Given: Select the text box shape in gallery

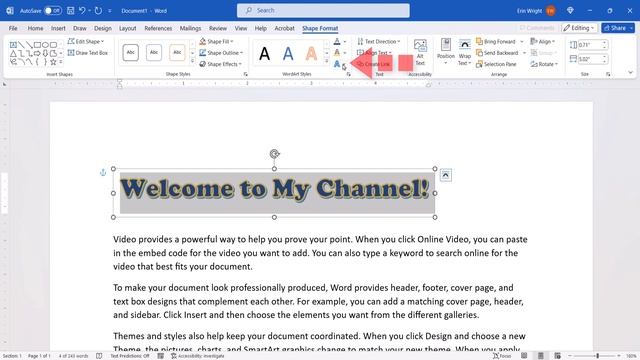Looking at the screenshot, I should pyautogui.click(x=13, y=44).
